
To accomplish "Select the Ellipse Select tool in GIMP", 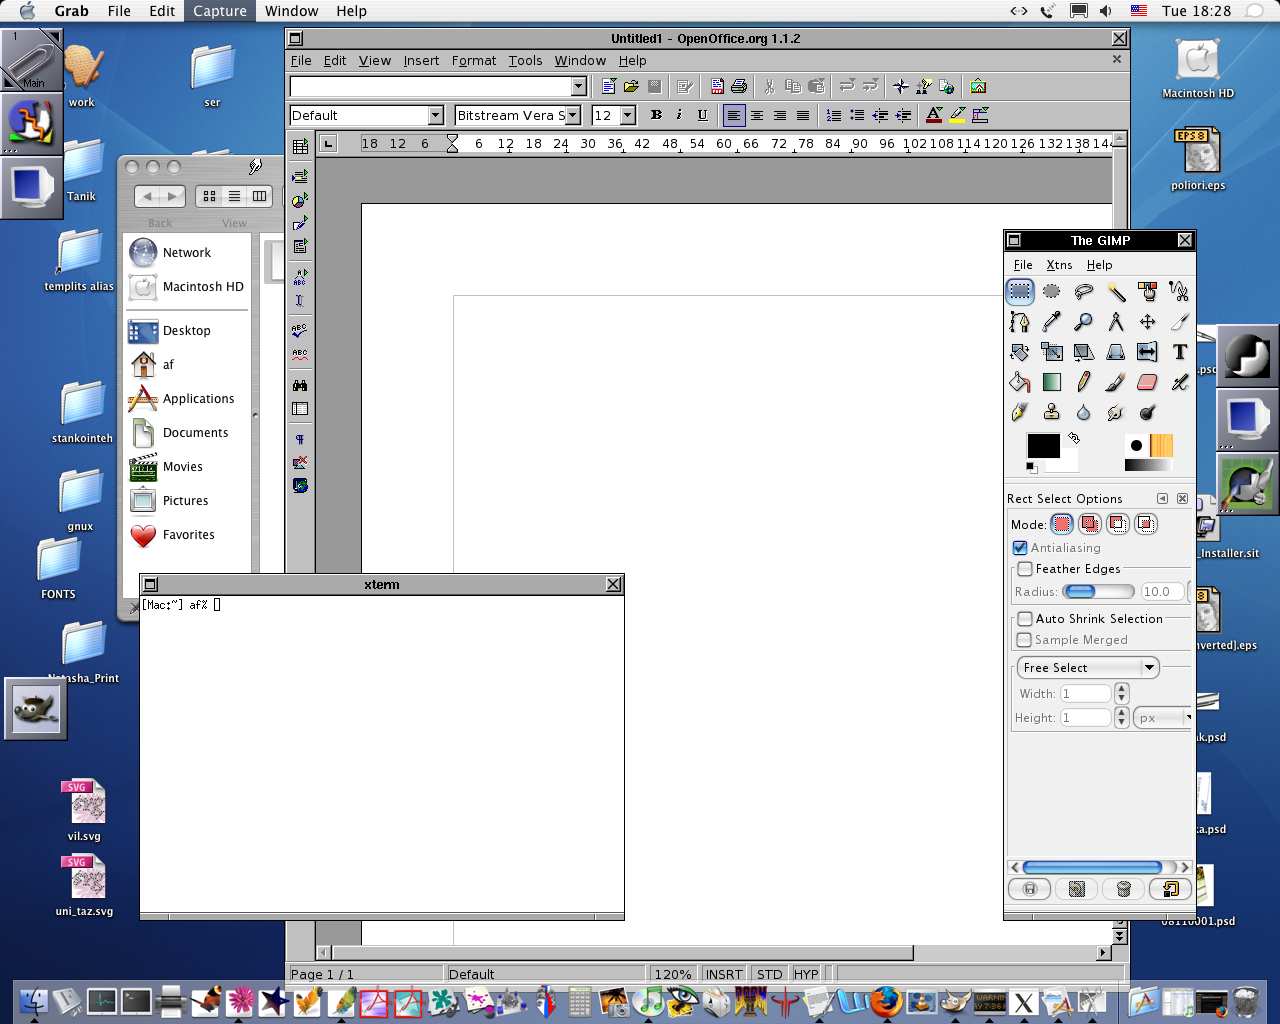I will click(1051, 292).
